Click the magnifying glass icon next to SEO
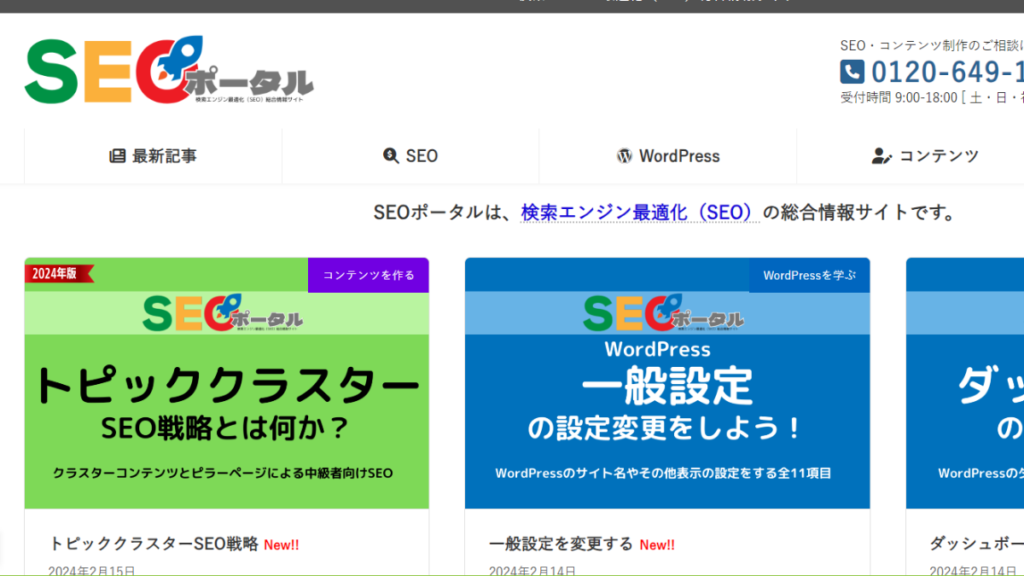This screenshot has height=576, width=1024. pos(389,156)
